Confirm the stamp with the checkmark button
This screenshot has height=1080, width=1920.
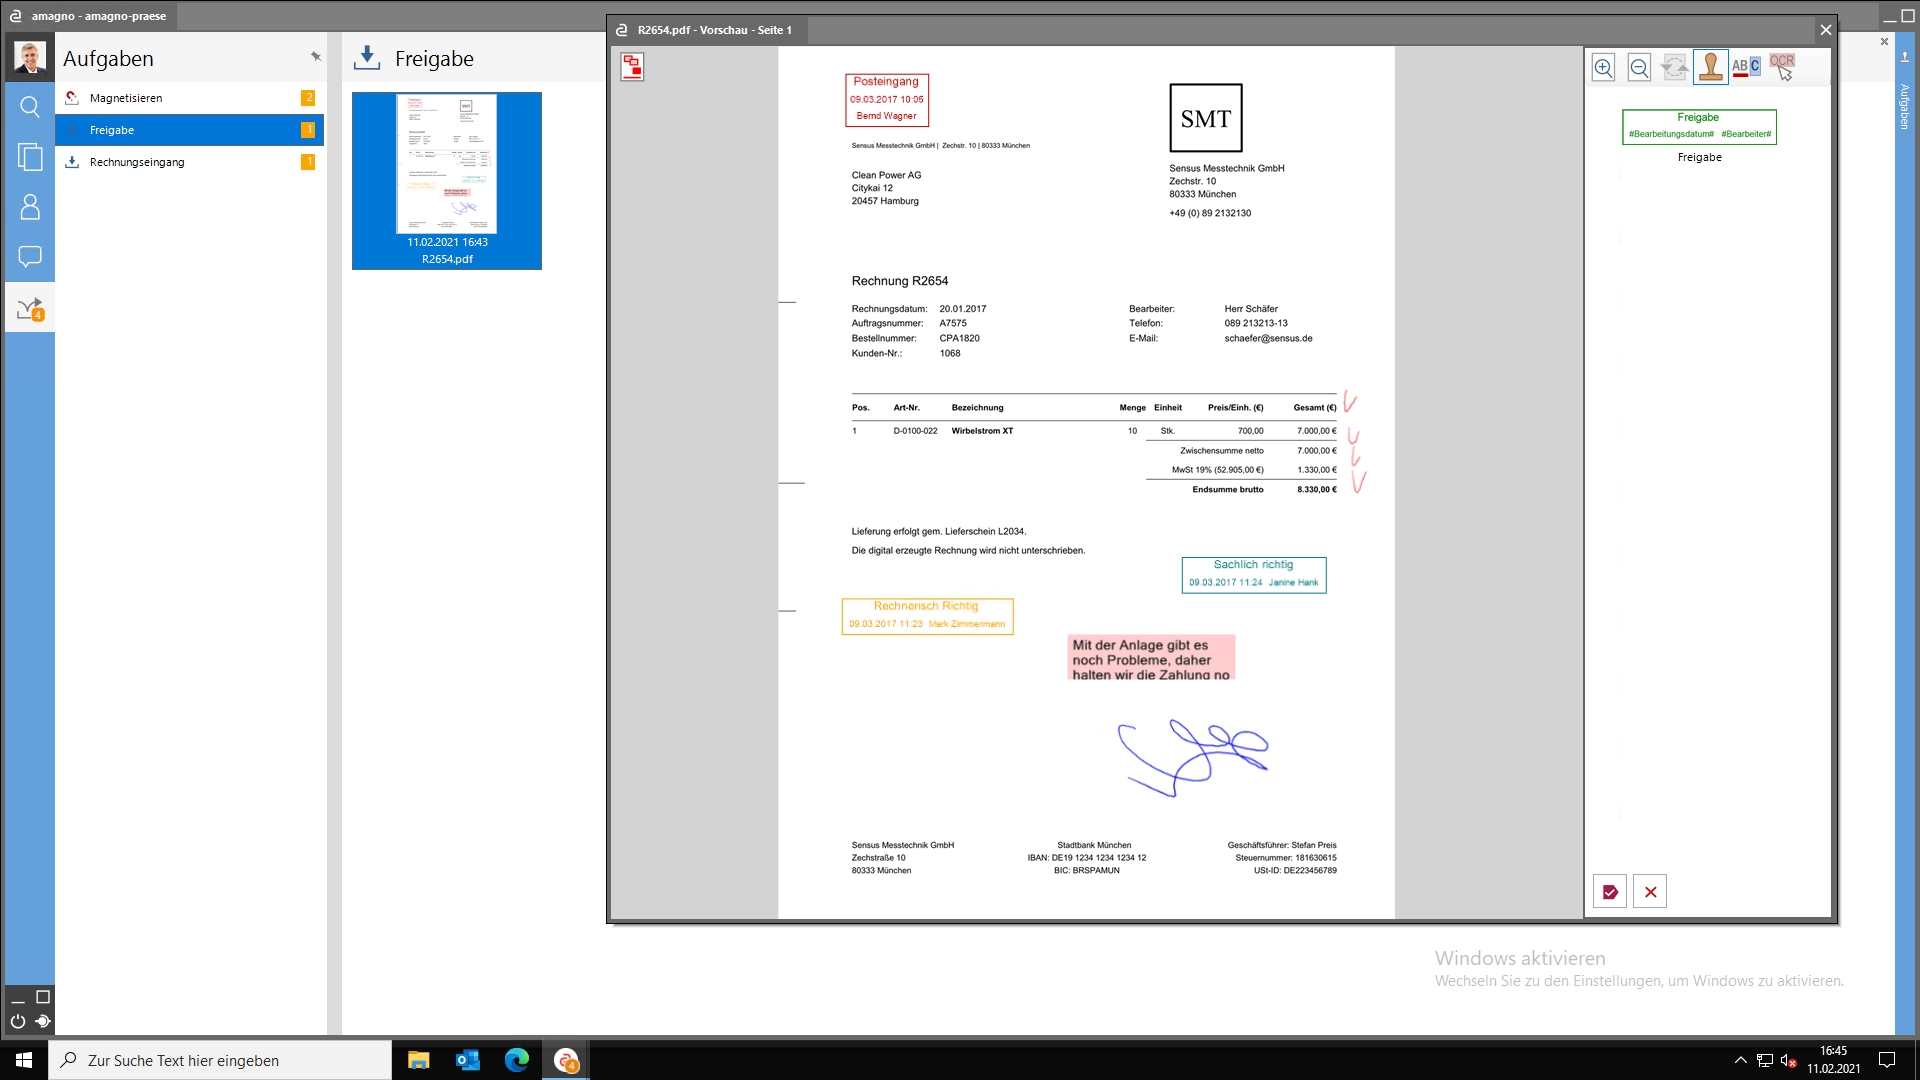click(x=1610, y=892)
